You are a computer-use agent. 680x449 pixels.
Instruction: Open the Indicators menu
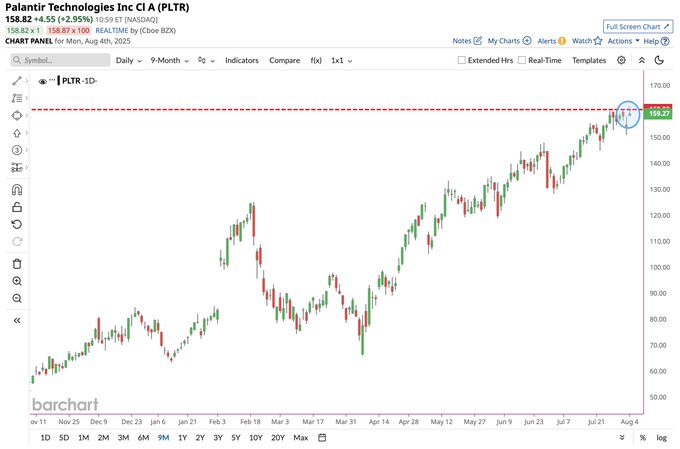[242, 60]
